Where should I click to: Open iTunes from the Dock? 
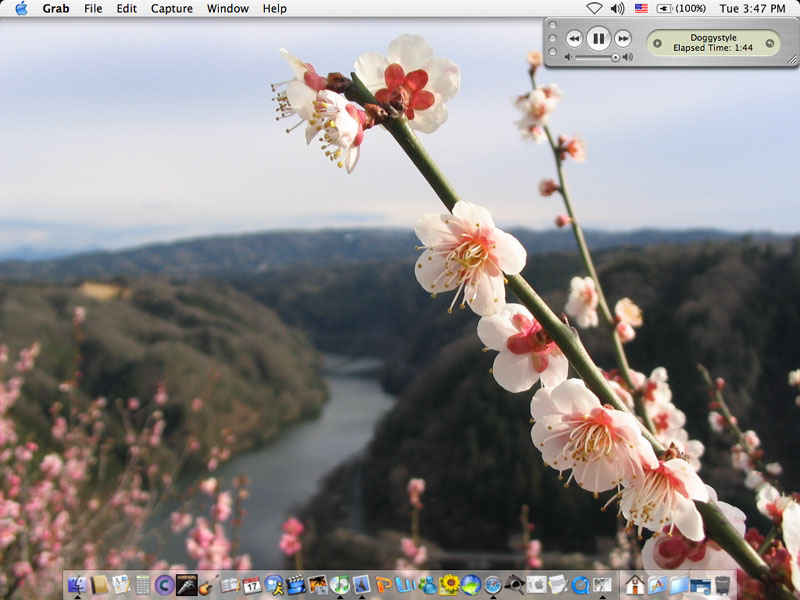pos(340,584)
